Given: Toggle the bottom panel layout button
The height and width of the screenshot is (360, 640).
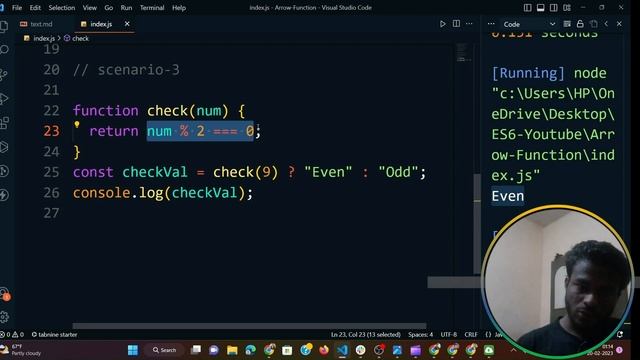Looking at the screenshot, I should [x=541, y=8].
